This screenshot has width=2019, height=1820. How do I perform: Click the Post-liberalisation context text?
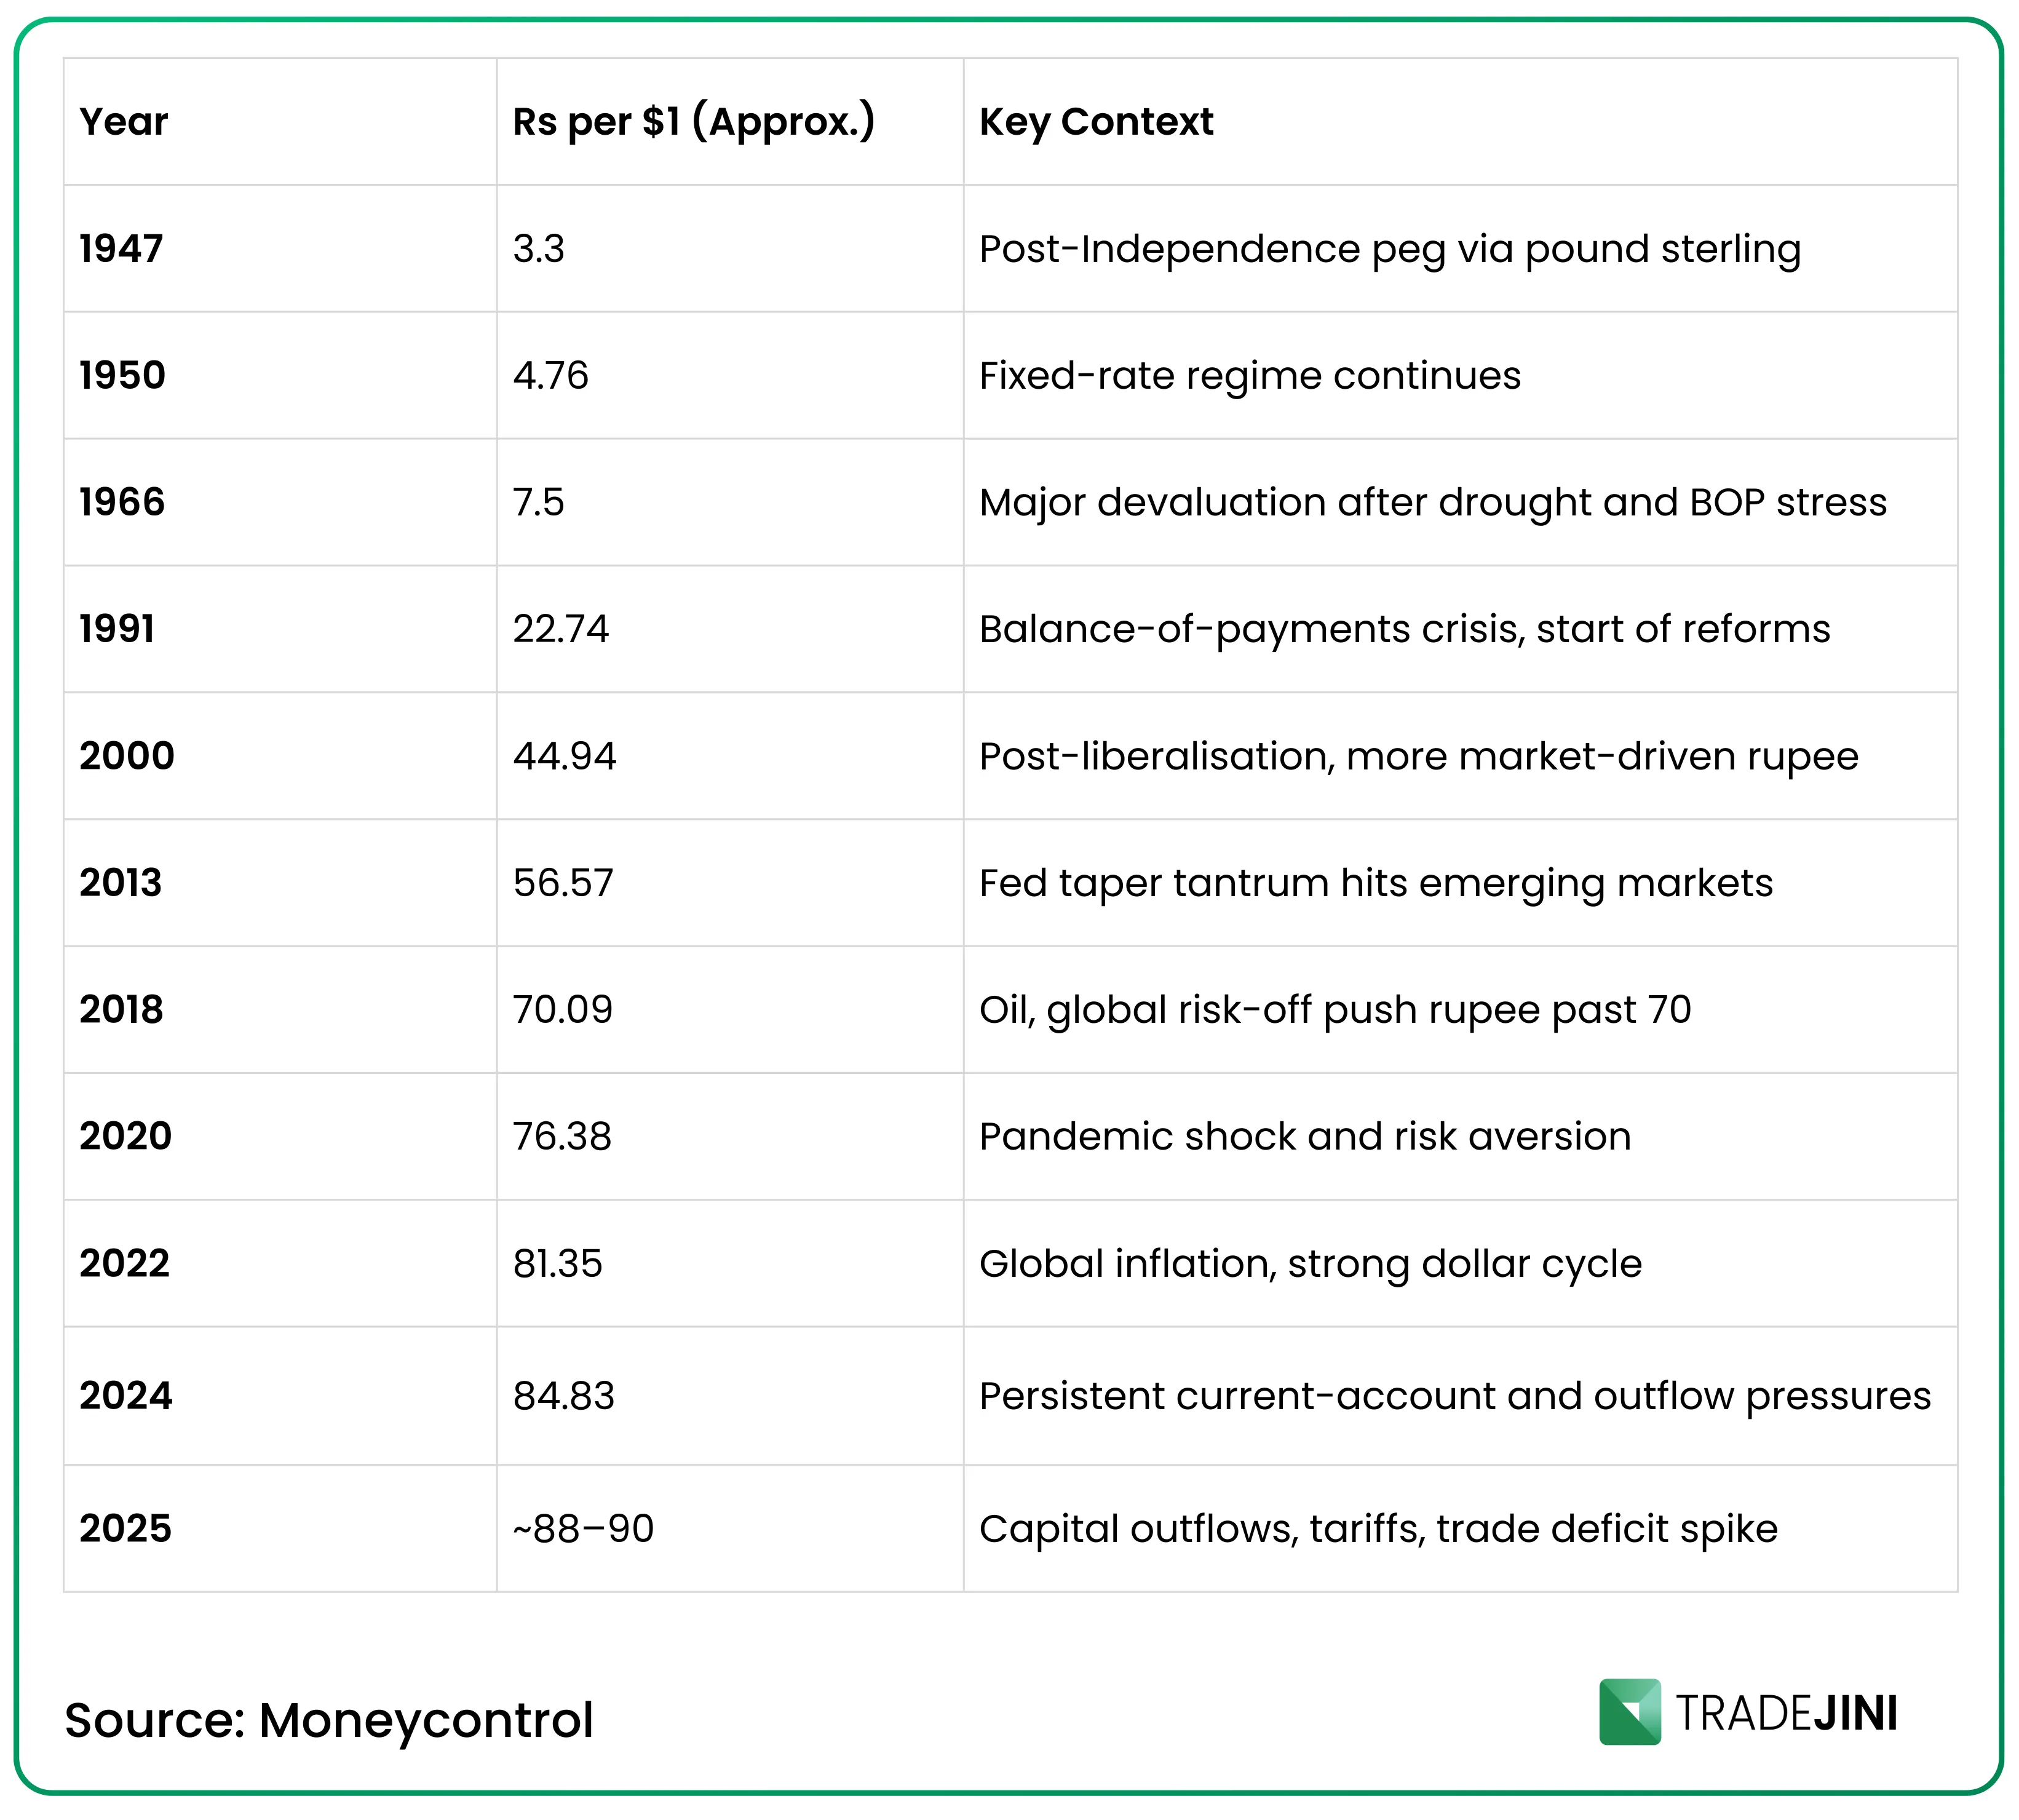(1418, 756)
